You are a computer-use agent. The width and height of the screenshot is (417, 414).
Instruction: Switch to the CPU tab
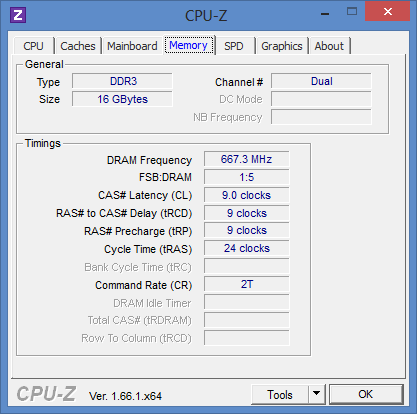pos(34,46)
